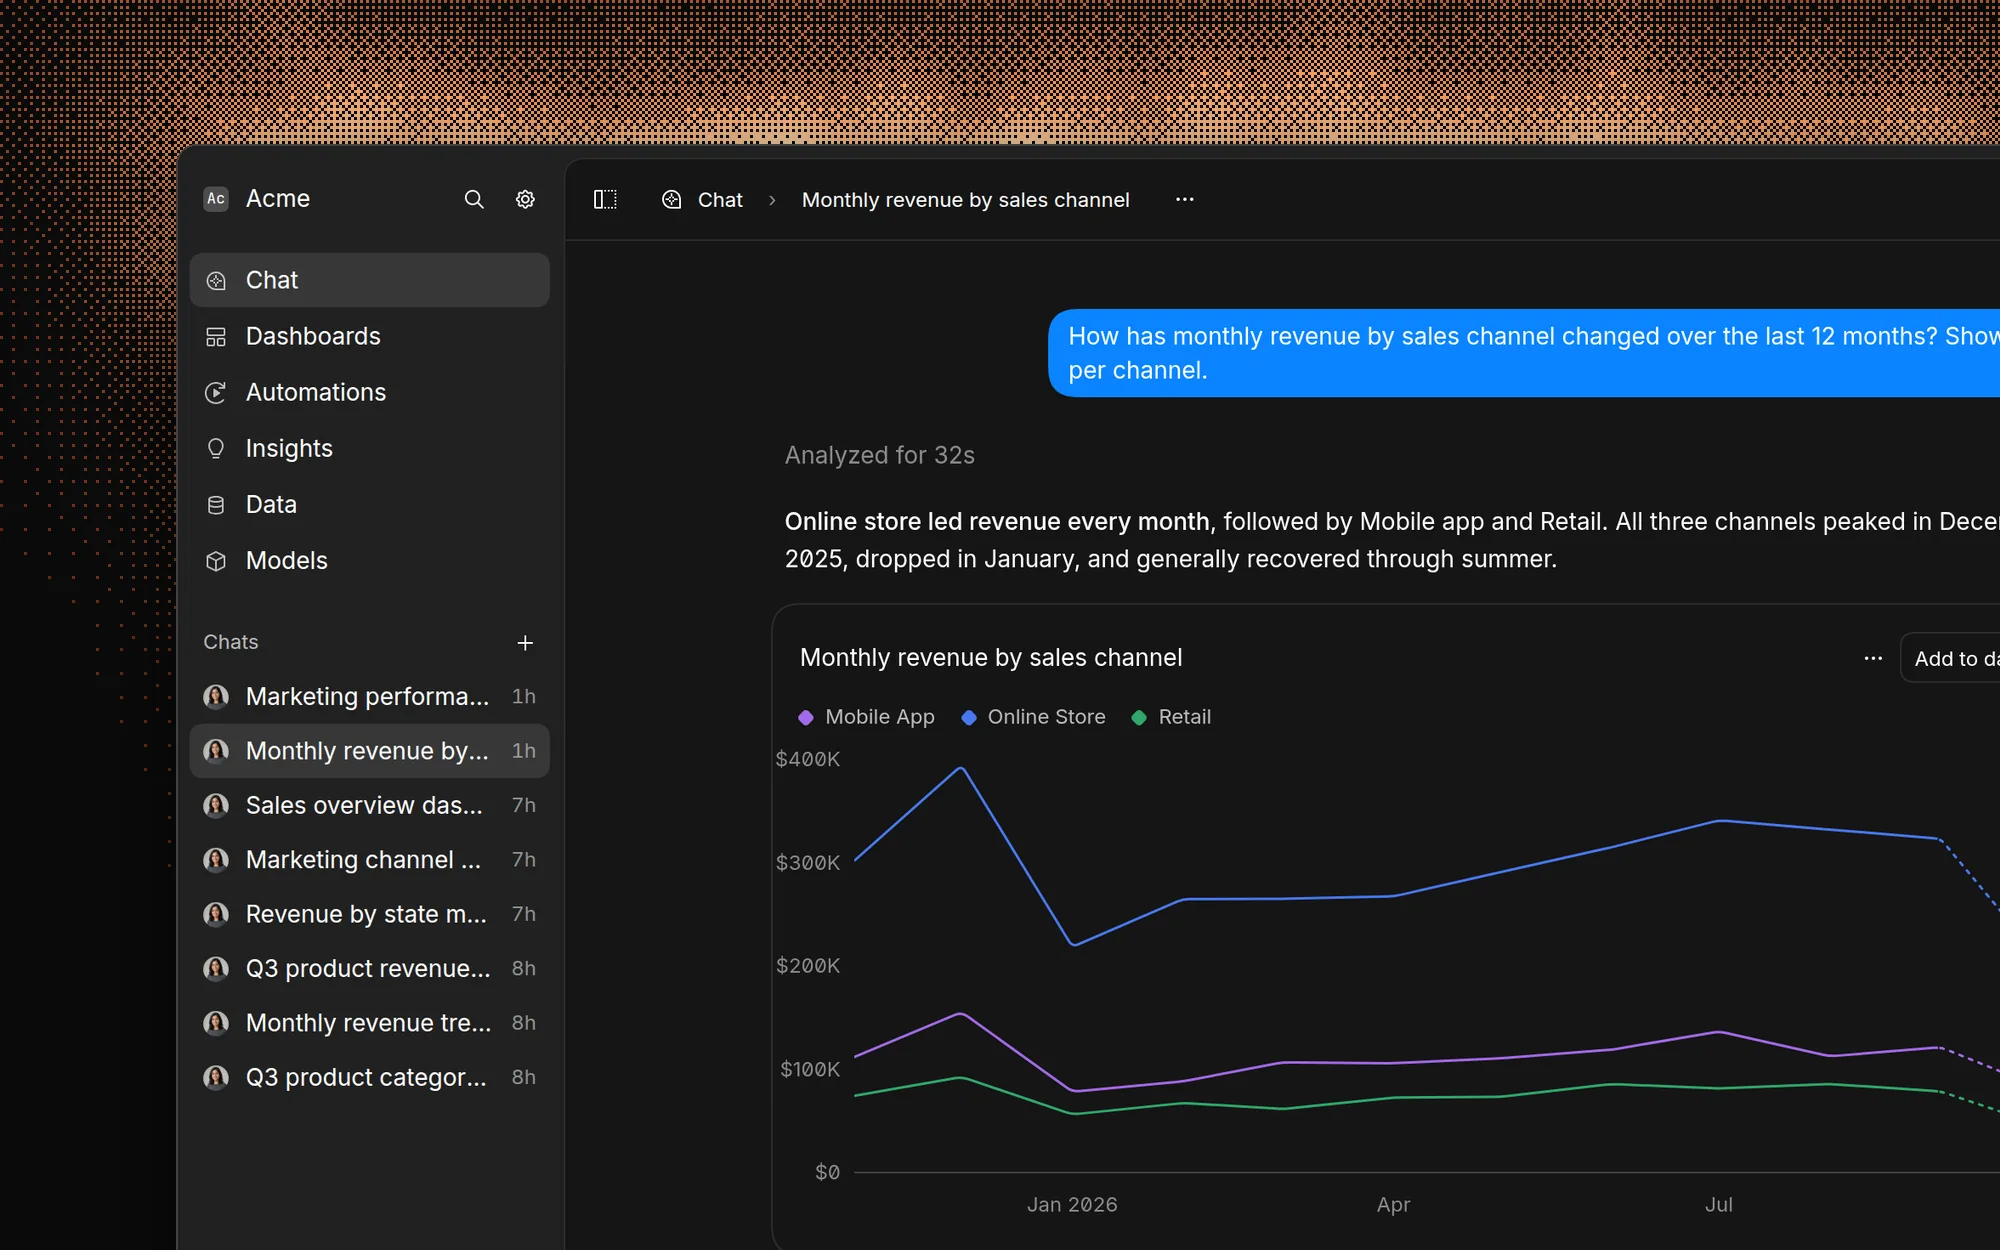
Task: Toggle Online Store series in legend
Action: click(1033, 717)
